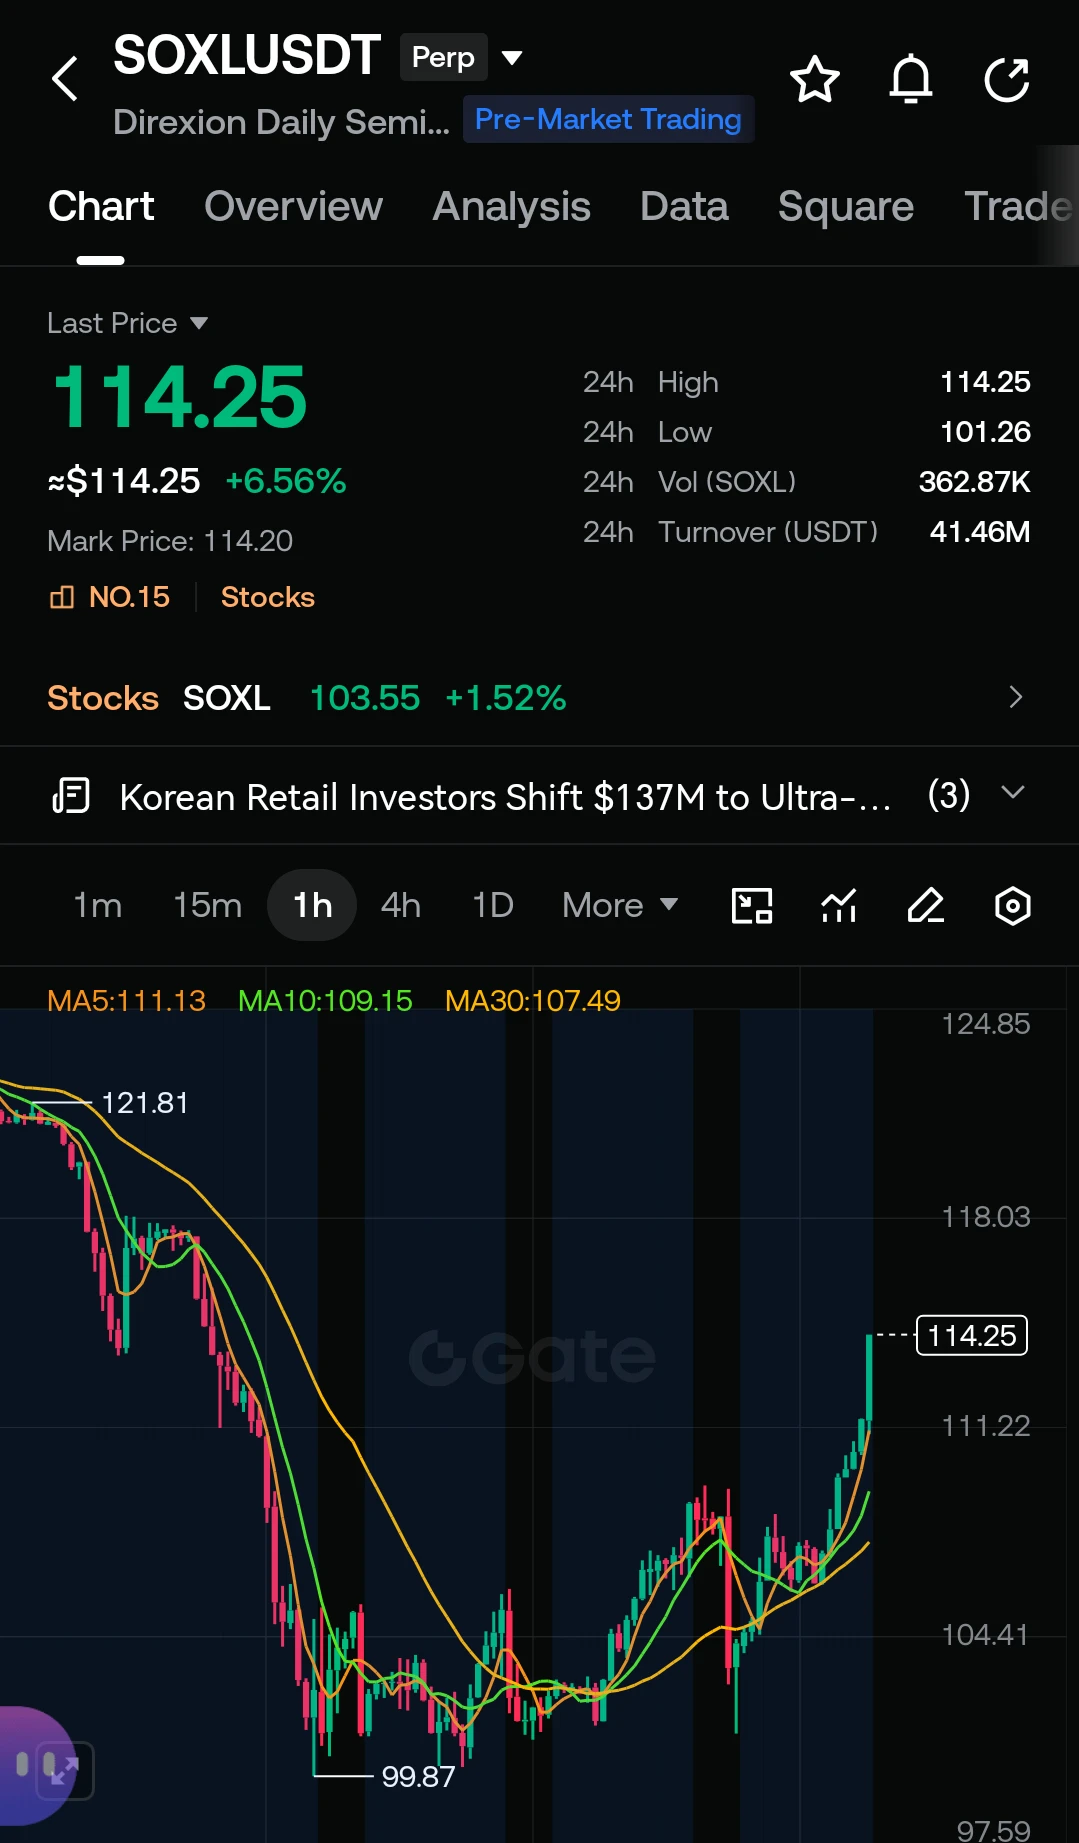1079x1843 pixels.
Task: Tap the share icon
Action: point(1007,80)
